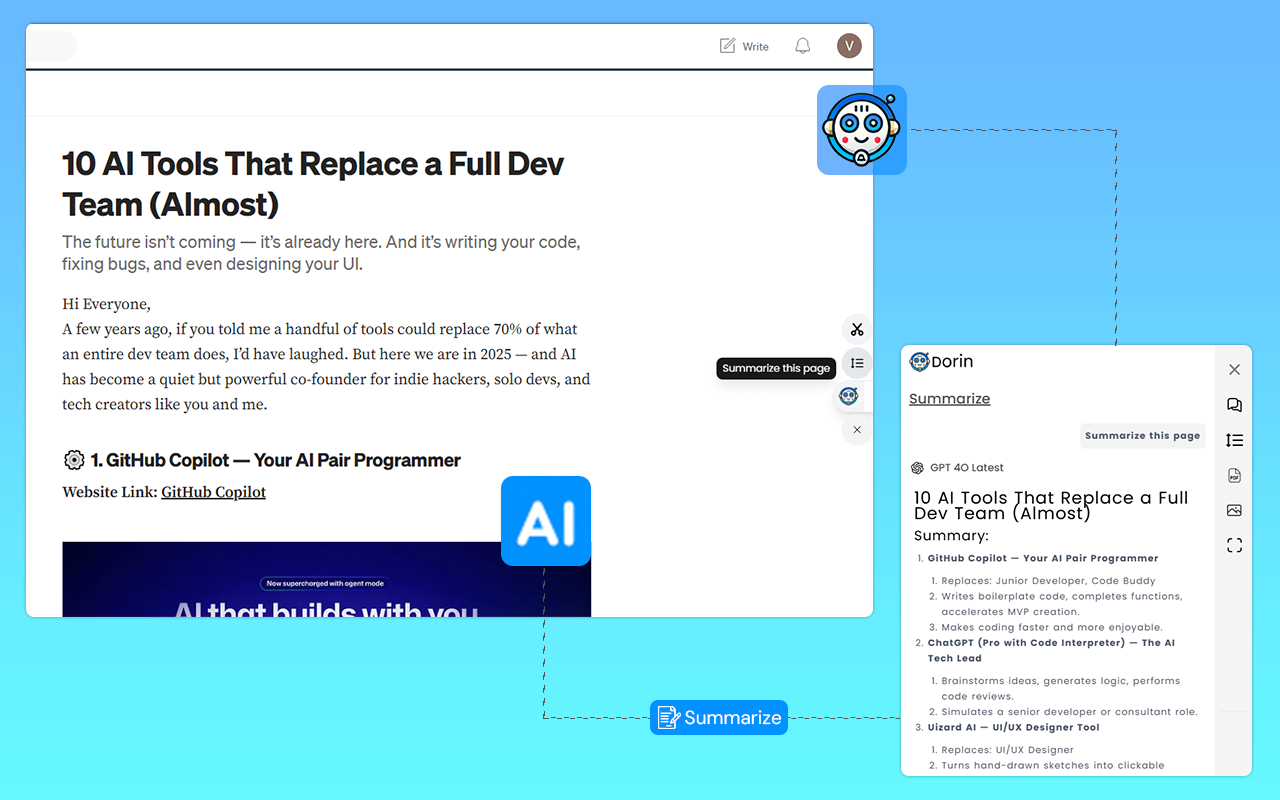Close the Dorin panel
Viewport: 1280px width, 800px height.
point(1234,370)
